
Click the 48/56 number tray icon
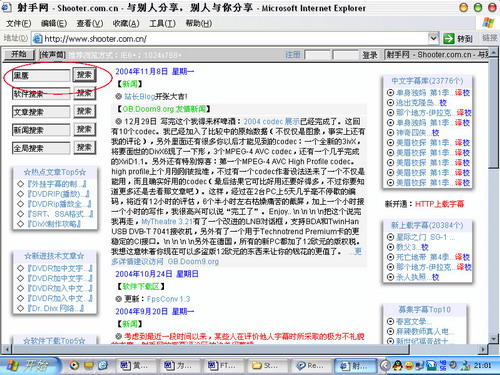[x=443, y=366]
